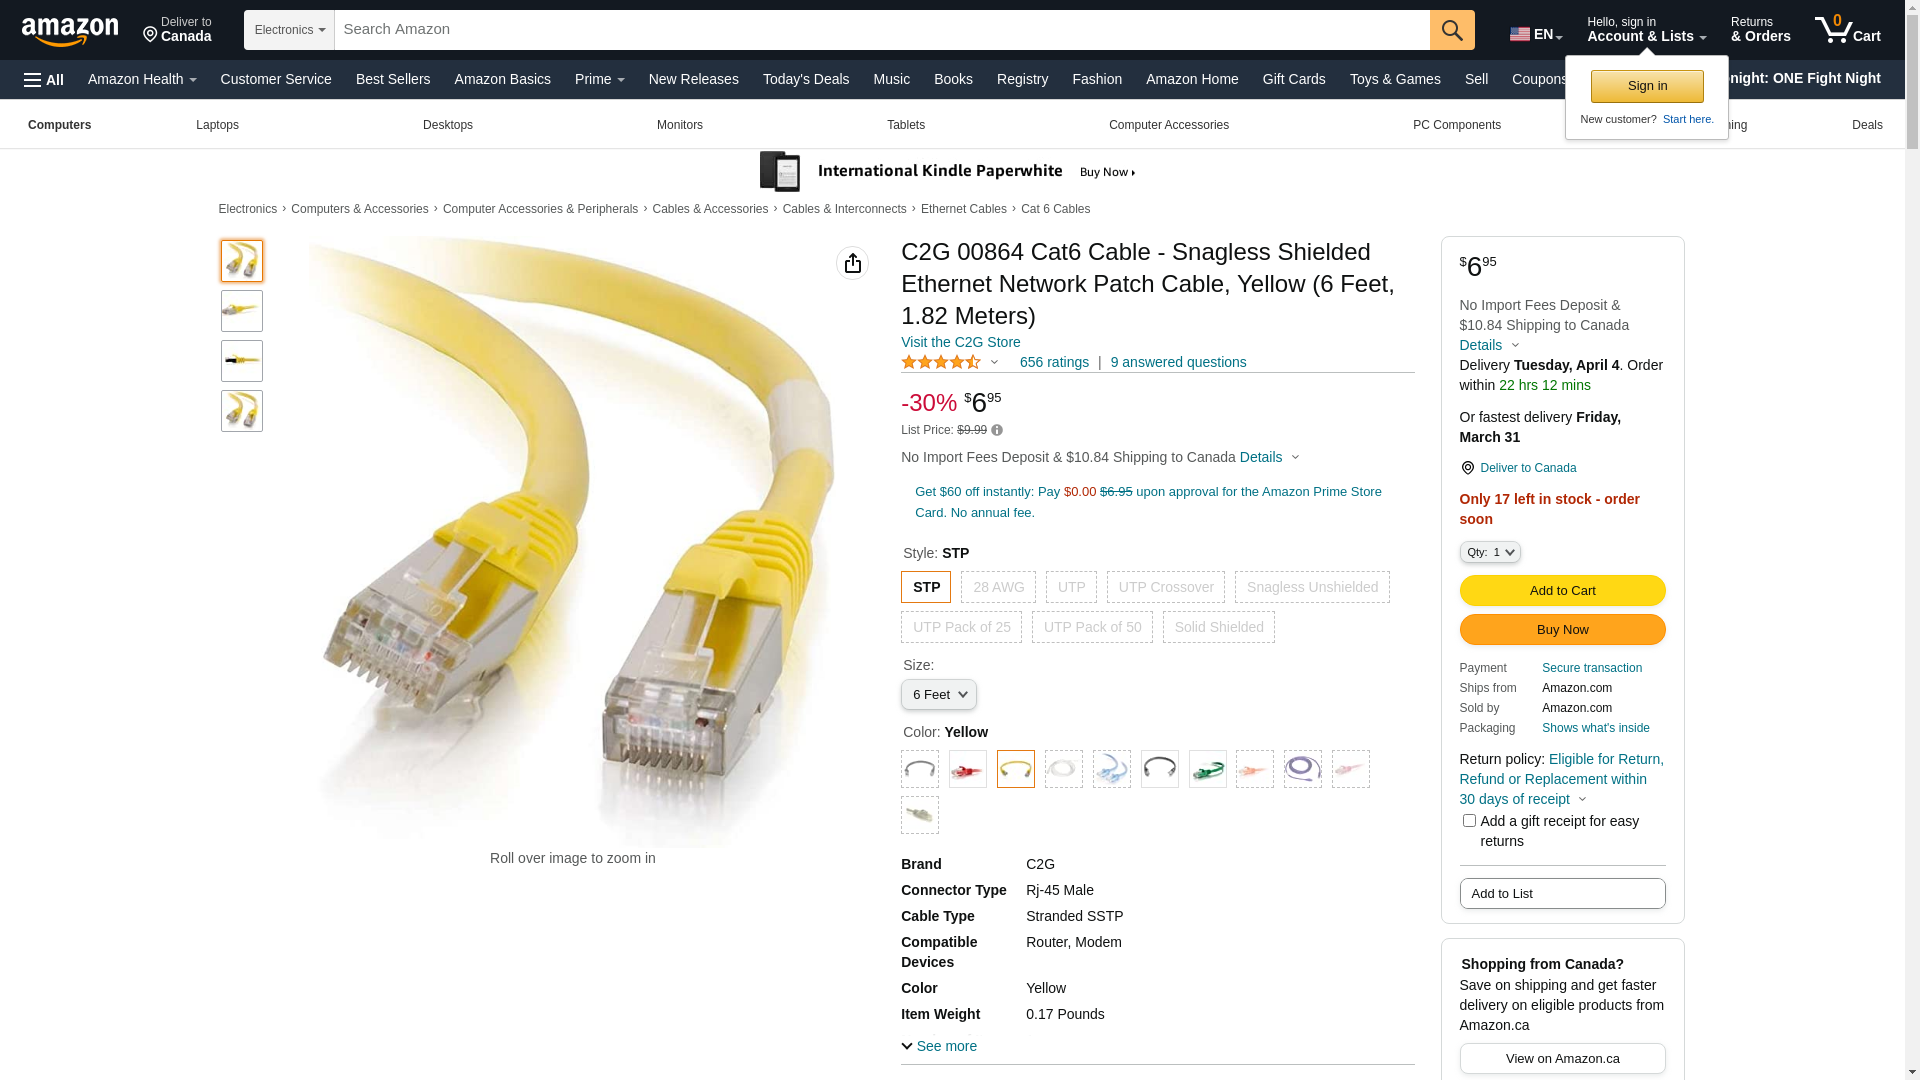Check the gift receipt checkbox
This screenshot has width=1920, height=1080.
[1469, 821]
